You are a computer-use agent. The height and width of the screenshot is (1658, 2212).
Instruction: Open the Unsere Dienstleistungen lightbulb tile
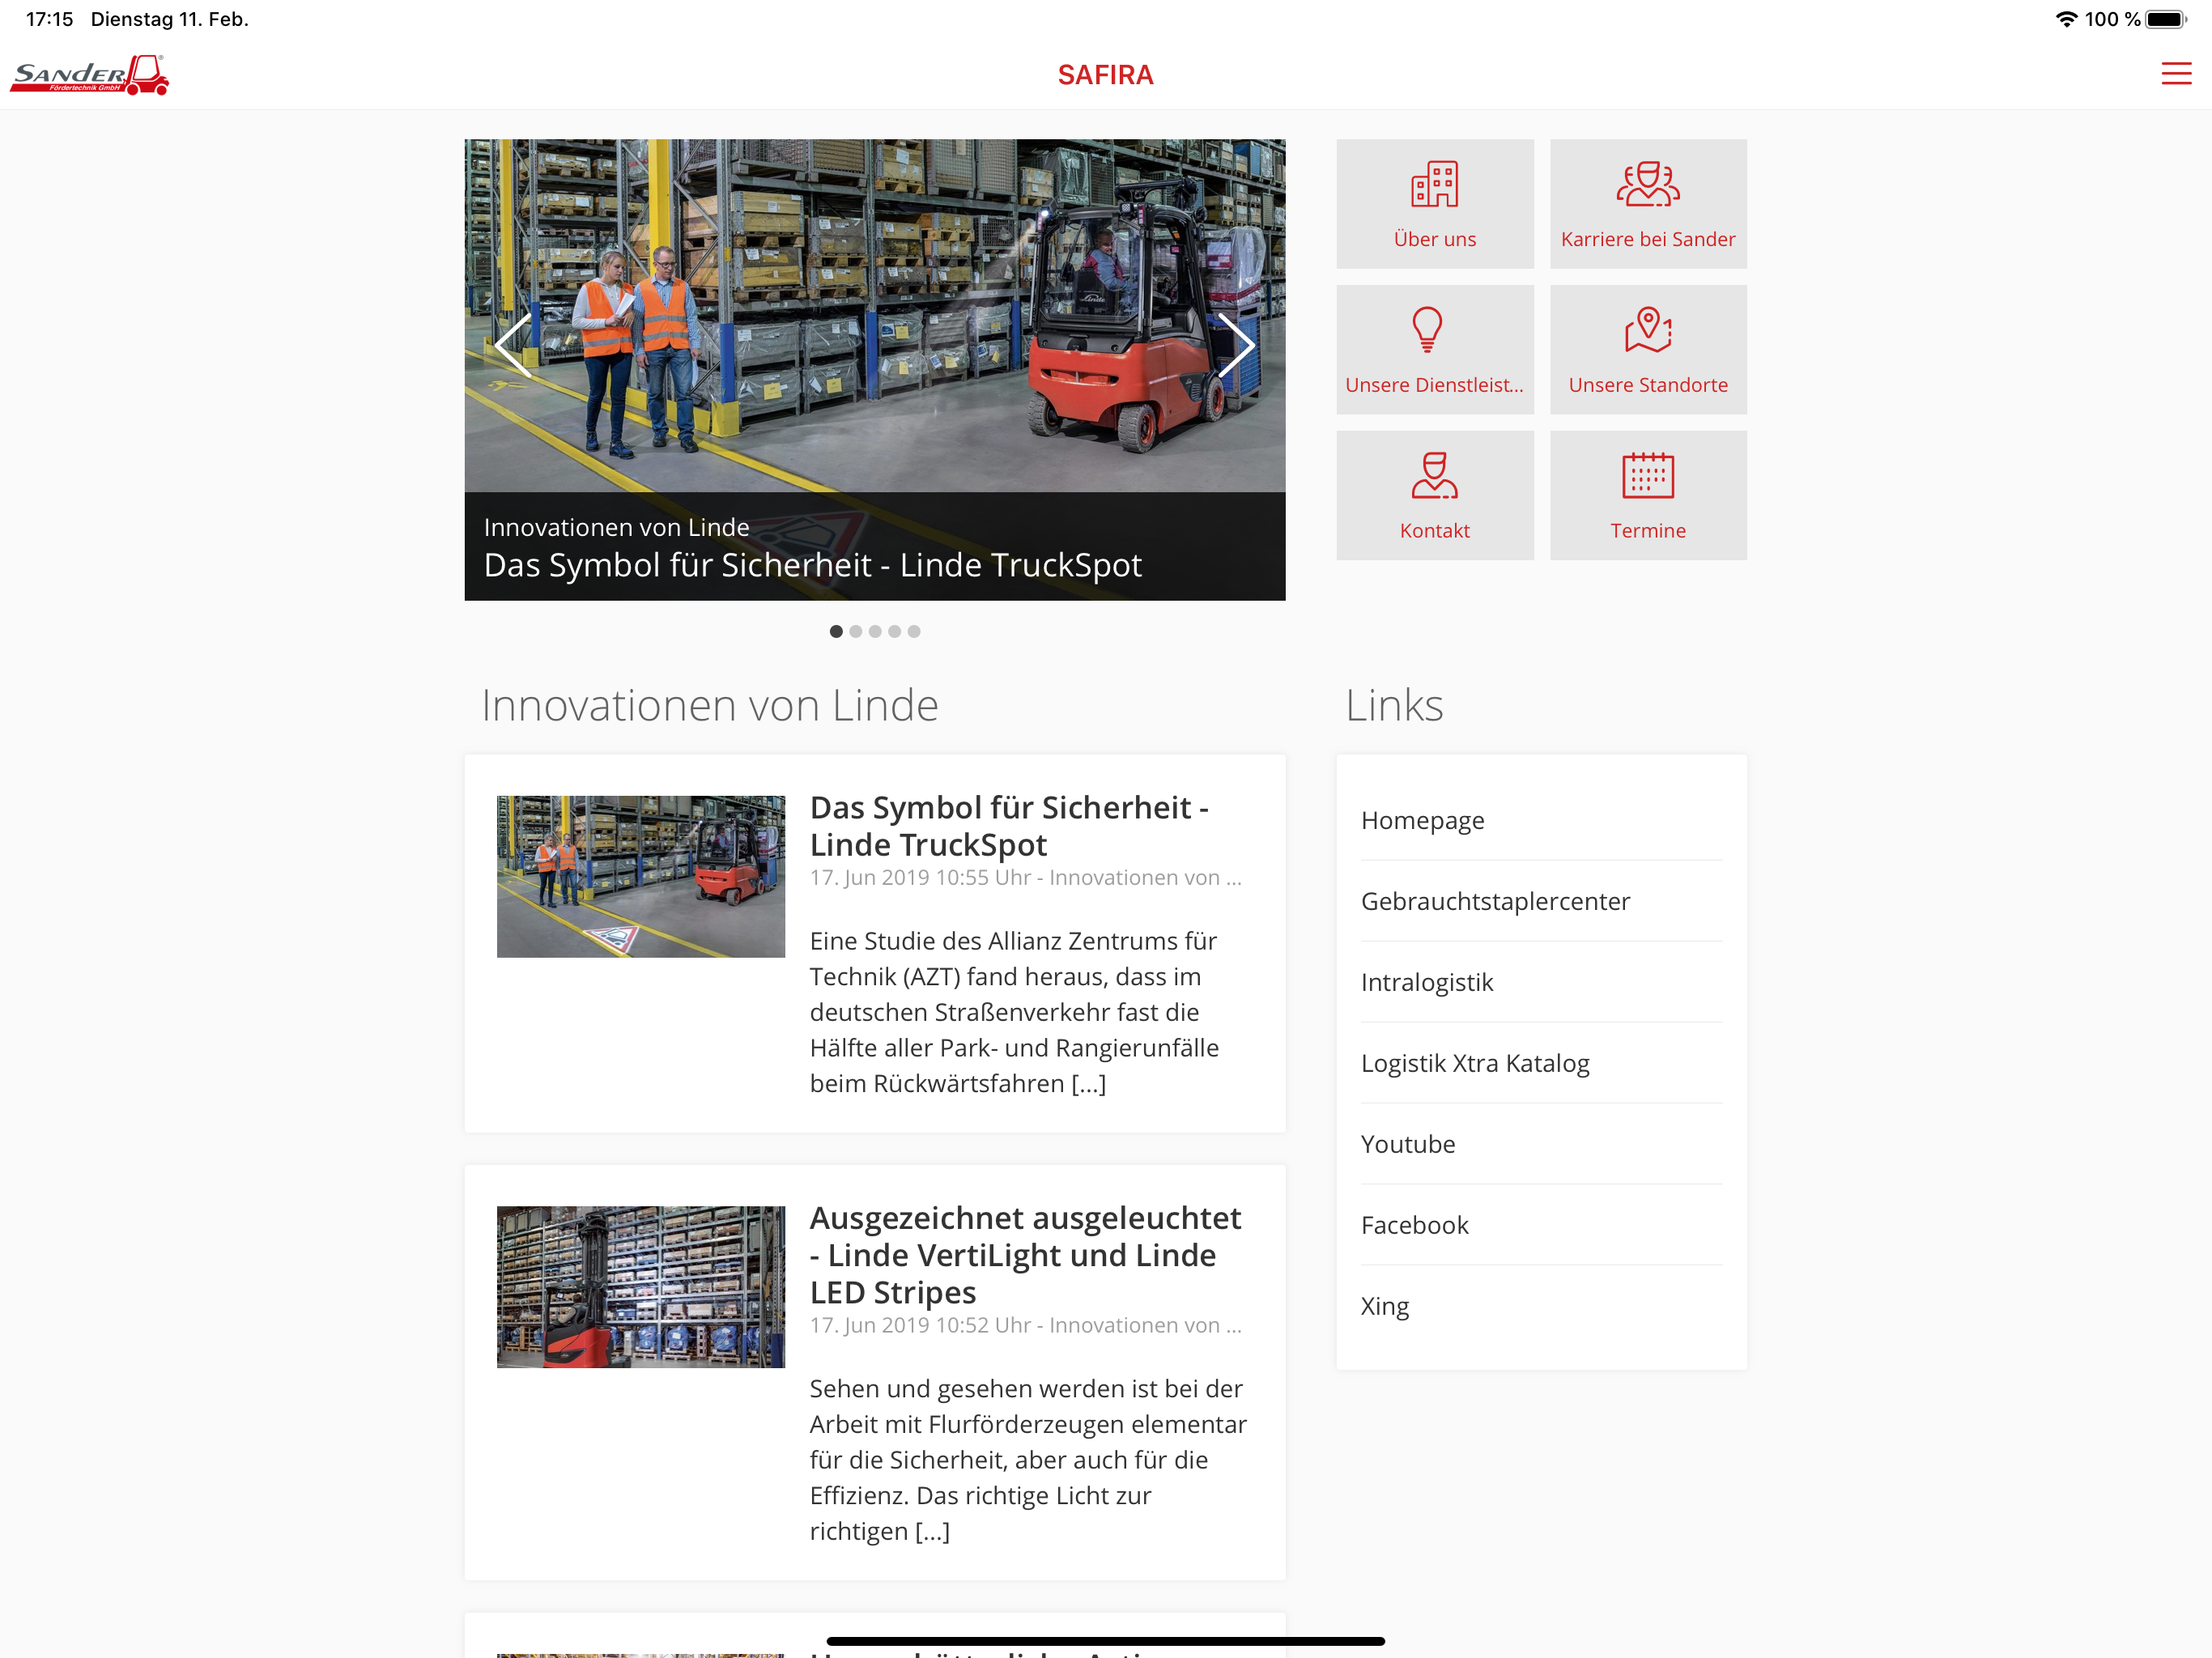pyautogui.click(x=1434, y=350)
